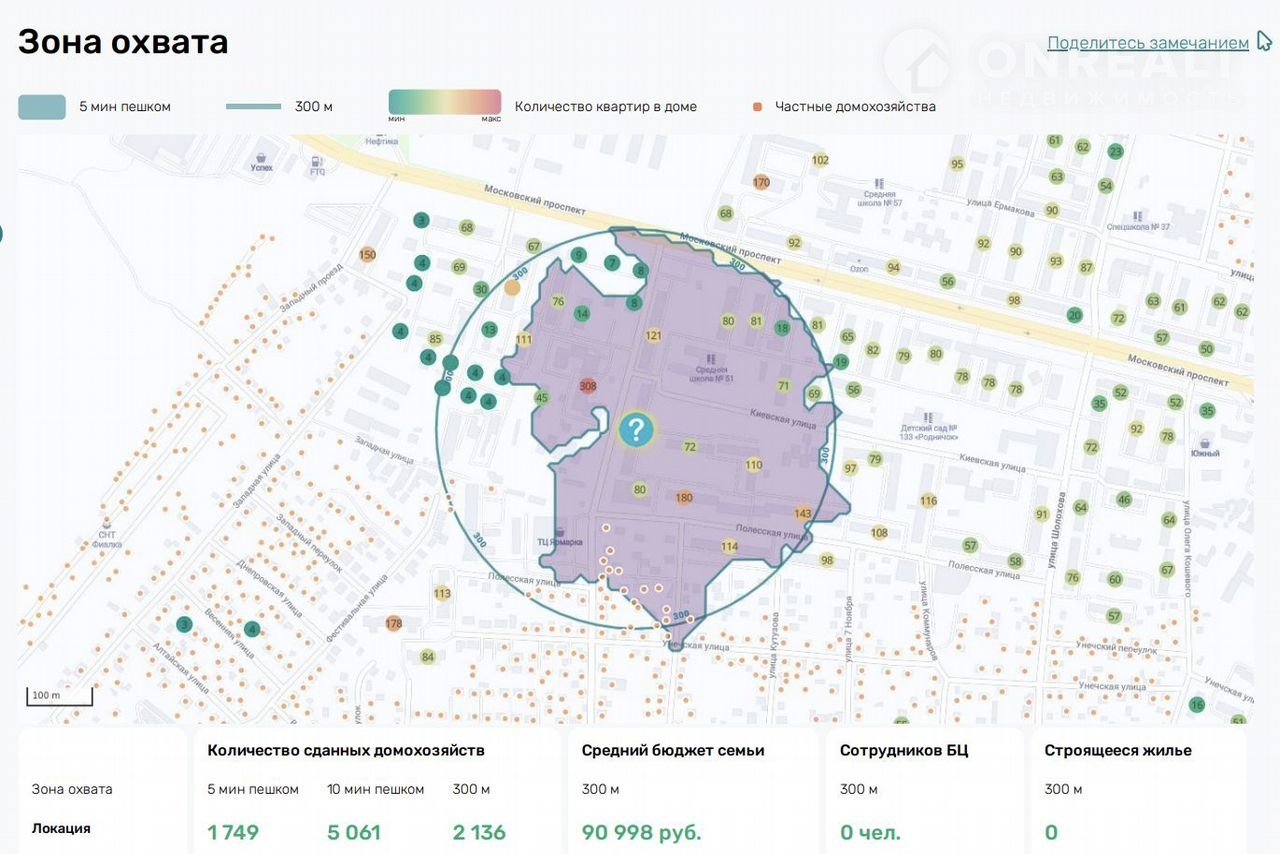The image size is (1280, 854).
Task: Click the Успех store icon
Action: point(262,157)
